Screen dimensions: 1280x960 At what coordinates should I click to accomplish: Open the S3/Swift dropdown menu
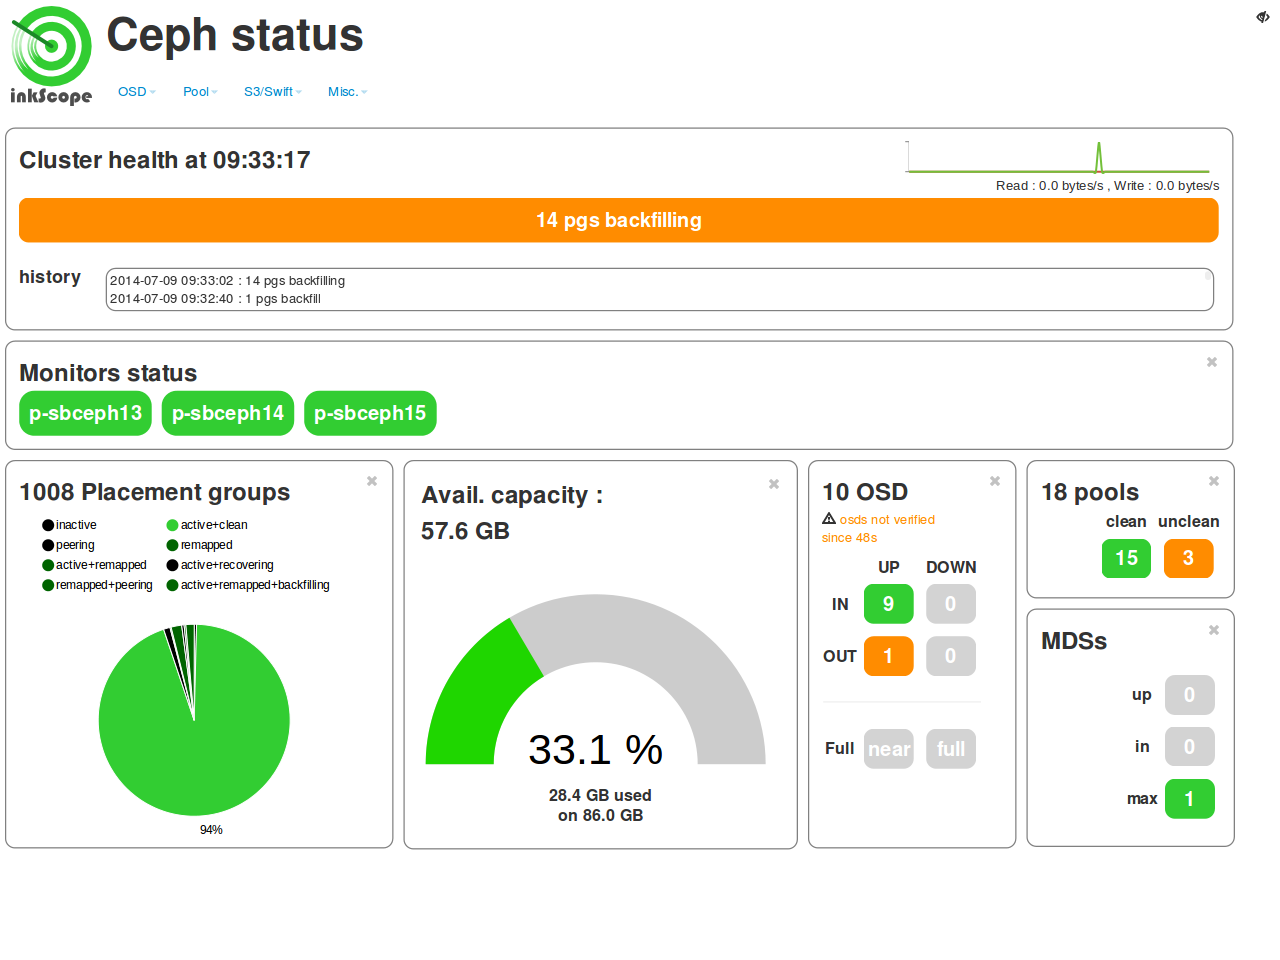click(272, 92)
